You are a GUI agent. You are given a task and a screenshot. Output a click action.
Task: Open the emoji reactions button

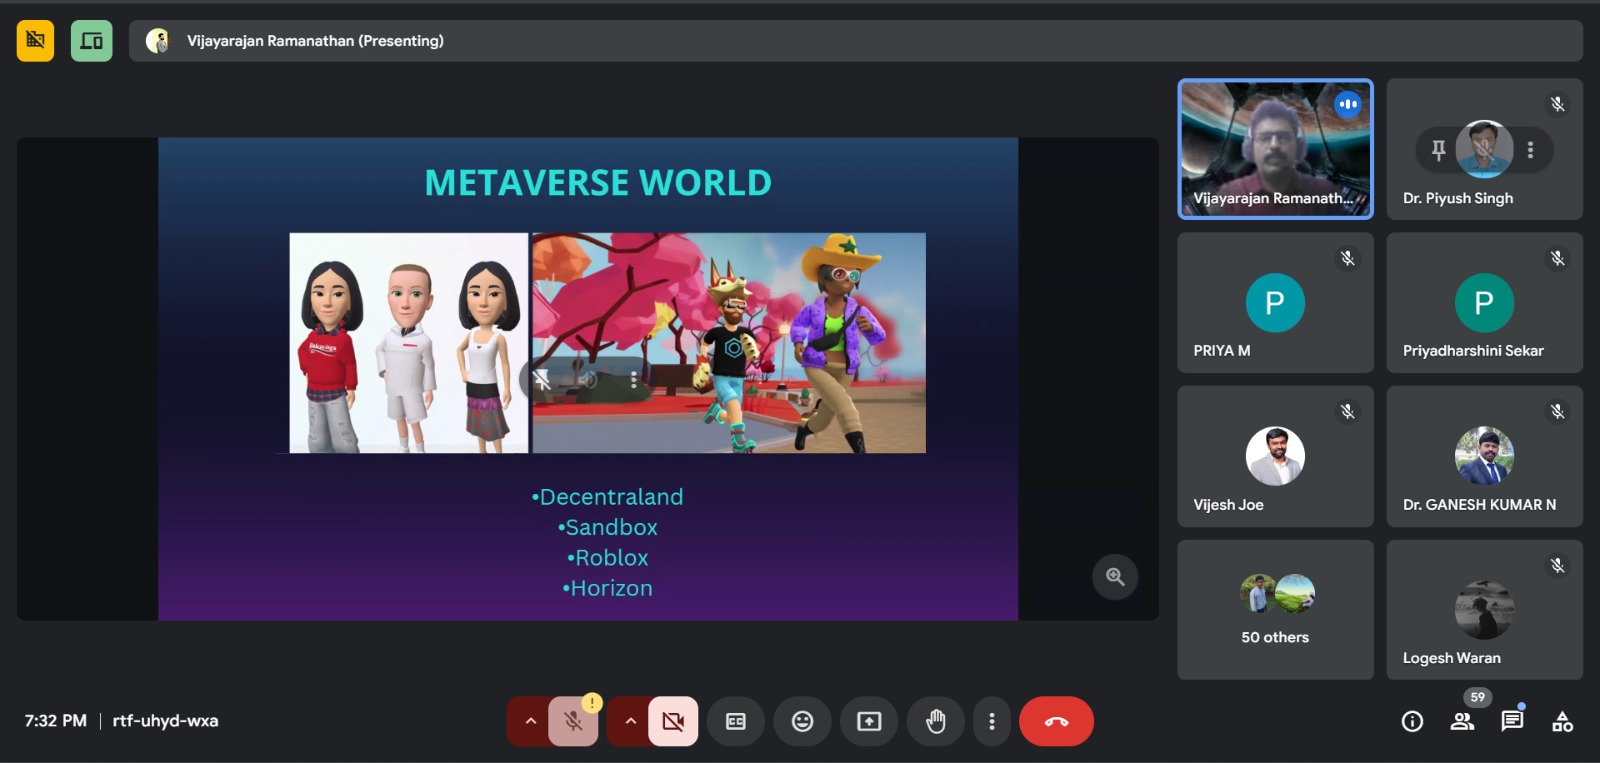(x=802, y=721)
